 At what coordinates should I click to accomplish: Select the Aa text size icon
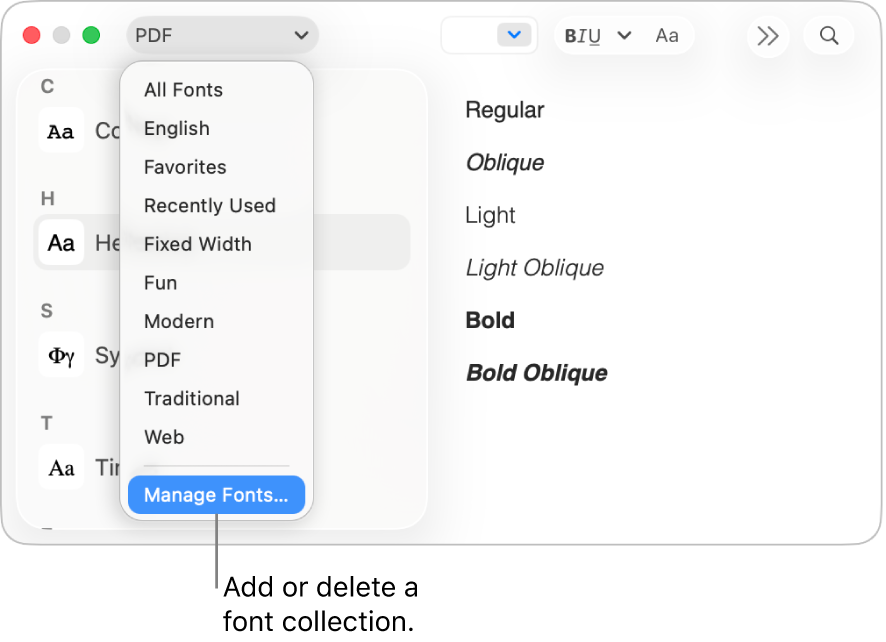[667, 35]
